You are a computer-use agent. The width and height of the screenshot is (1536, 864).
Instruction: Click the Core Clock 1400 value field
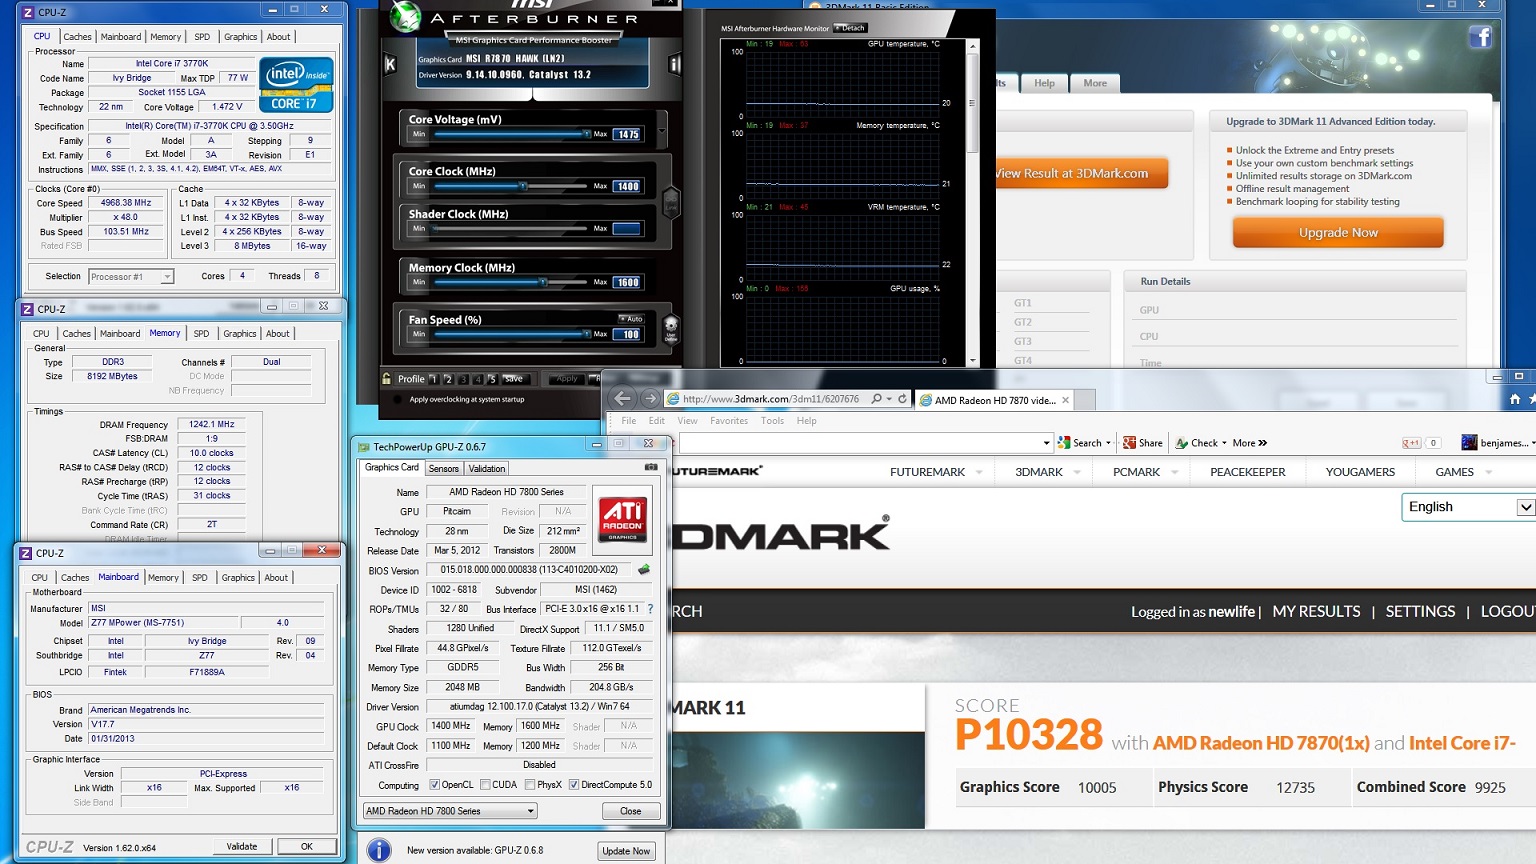point(627,186)
